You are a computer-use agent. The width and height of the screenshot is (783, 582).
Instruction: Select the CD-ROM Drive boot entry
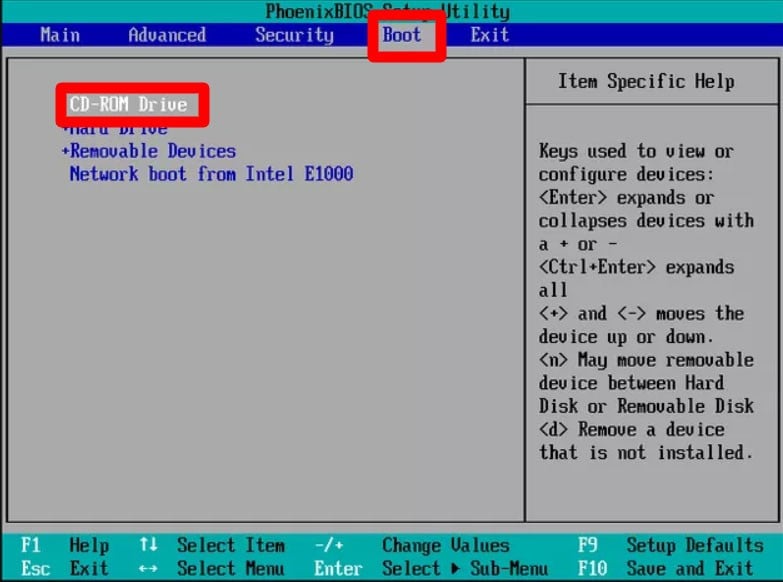click(x=128, y=104)
